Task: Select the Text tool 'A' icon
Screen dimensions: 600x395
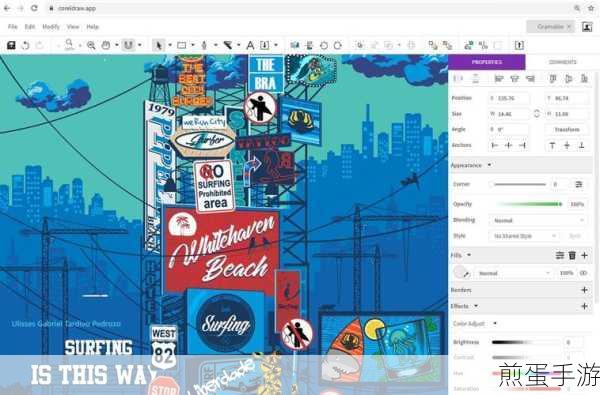Action: (x=250, y=45)
